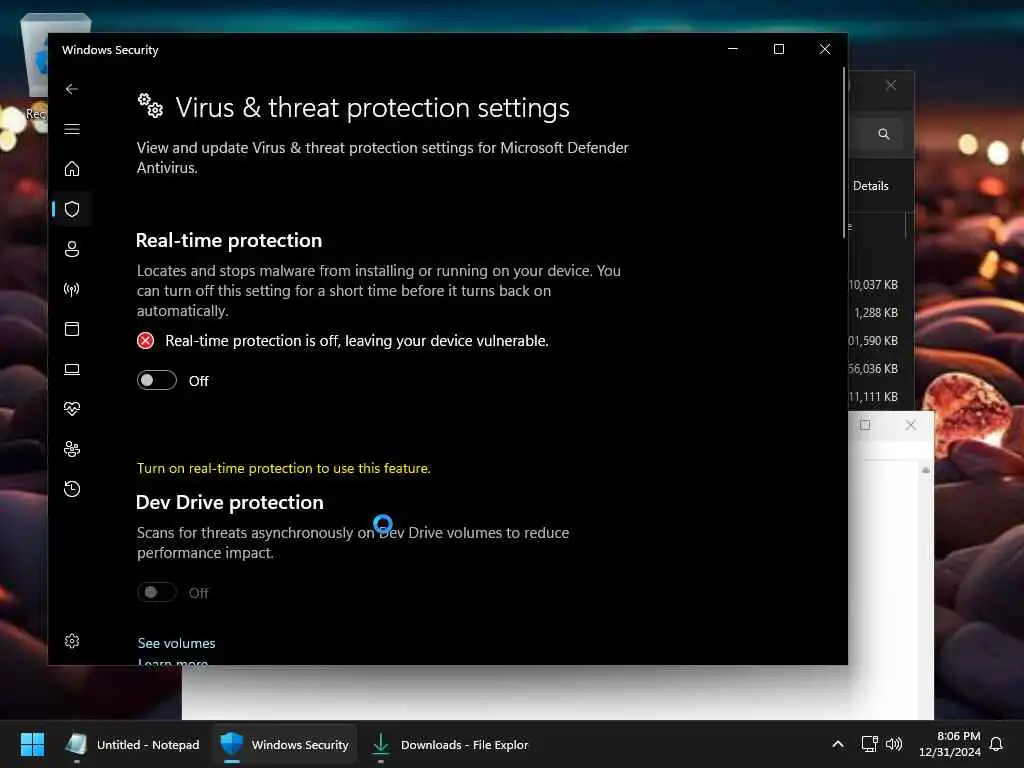Switch to Untitled - Notepad taskbar item
The width and height of the screenshot is (1024, 768).
[133, 744]
